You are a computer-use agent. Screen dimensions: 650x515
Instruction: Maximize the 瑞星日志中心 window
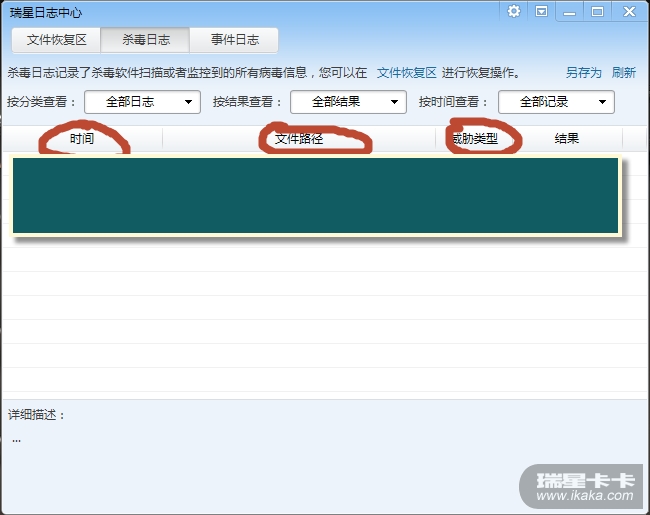pos(597,12)
